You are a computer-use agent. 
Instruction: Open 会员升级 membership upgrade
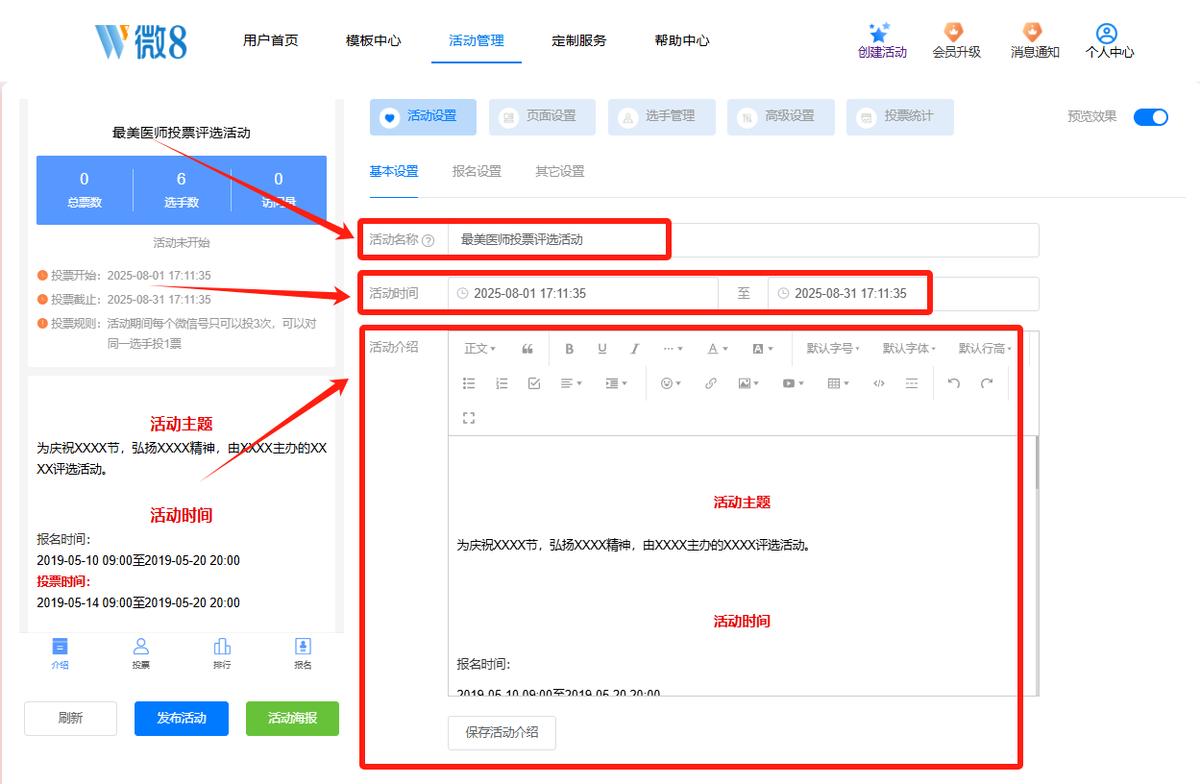956,41
